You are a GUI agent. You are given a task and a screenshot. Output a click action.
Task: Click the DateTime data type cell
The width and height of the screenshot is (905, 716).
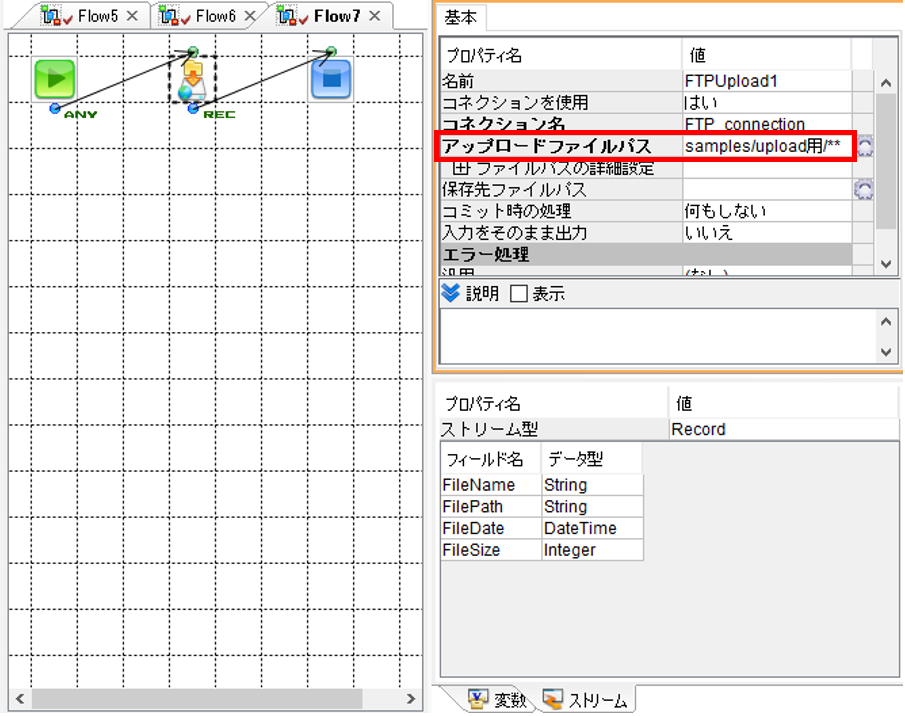592,528
